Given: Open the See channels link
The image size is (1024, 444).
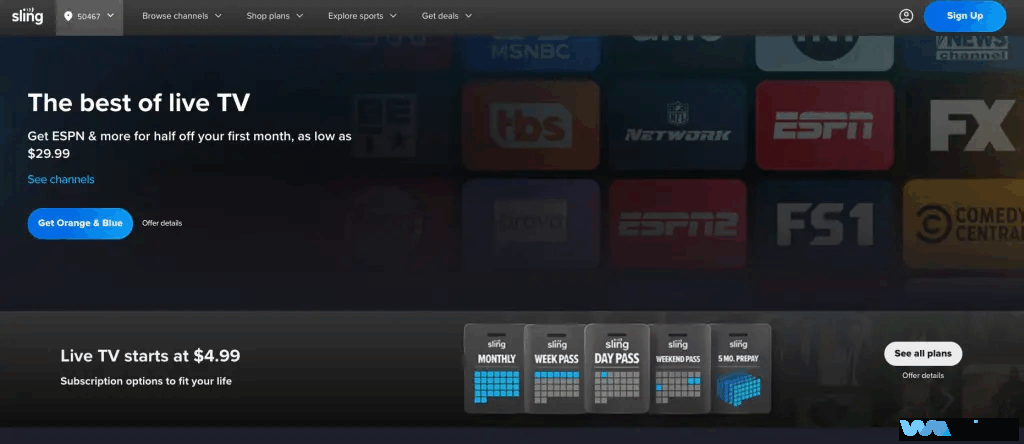Looking at the screenshot, I should pos(61,179).
